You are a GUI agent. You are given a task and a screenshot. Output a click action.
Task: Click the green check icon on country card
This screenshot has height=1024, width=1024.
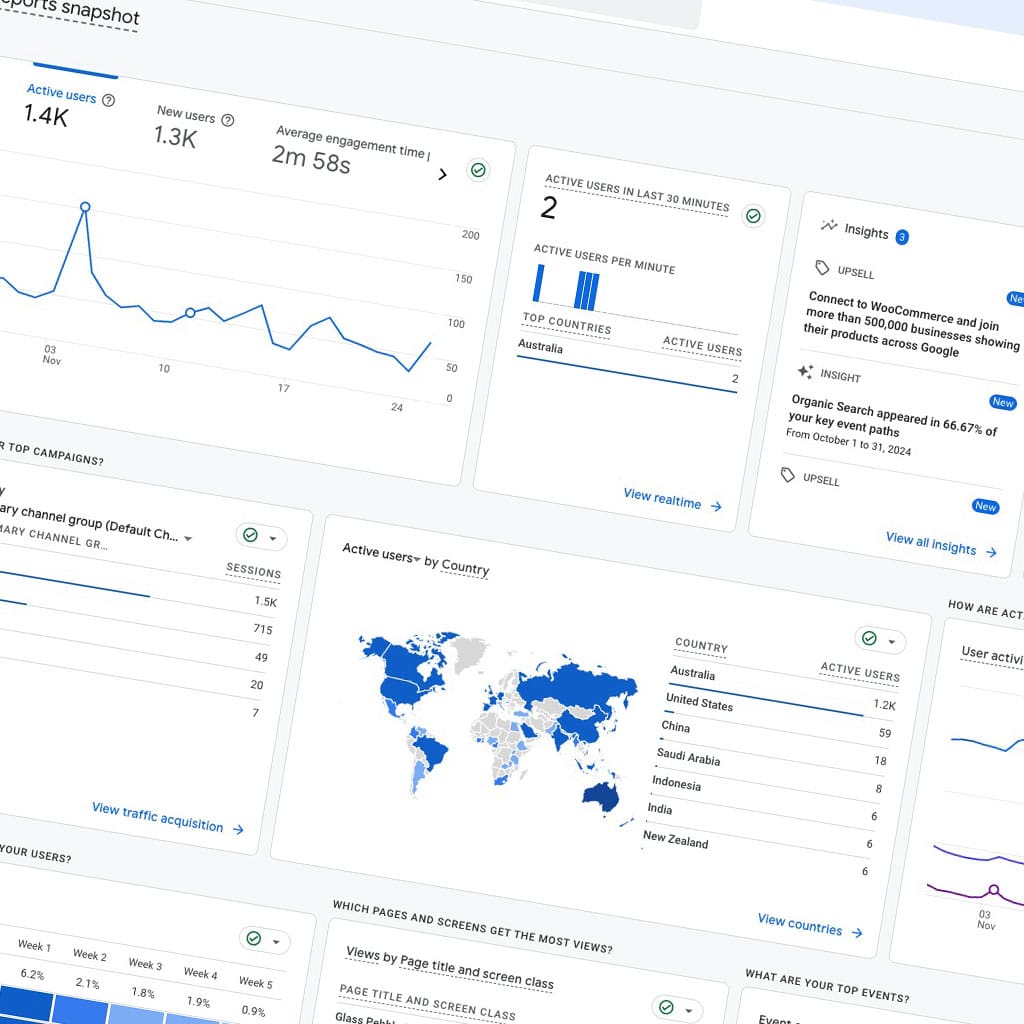point(869,638)
